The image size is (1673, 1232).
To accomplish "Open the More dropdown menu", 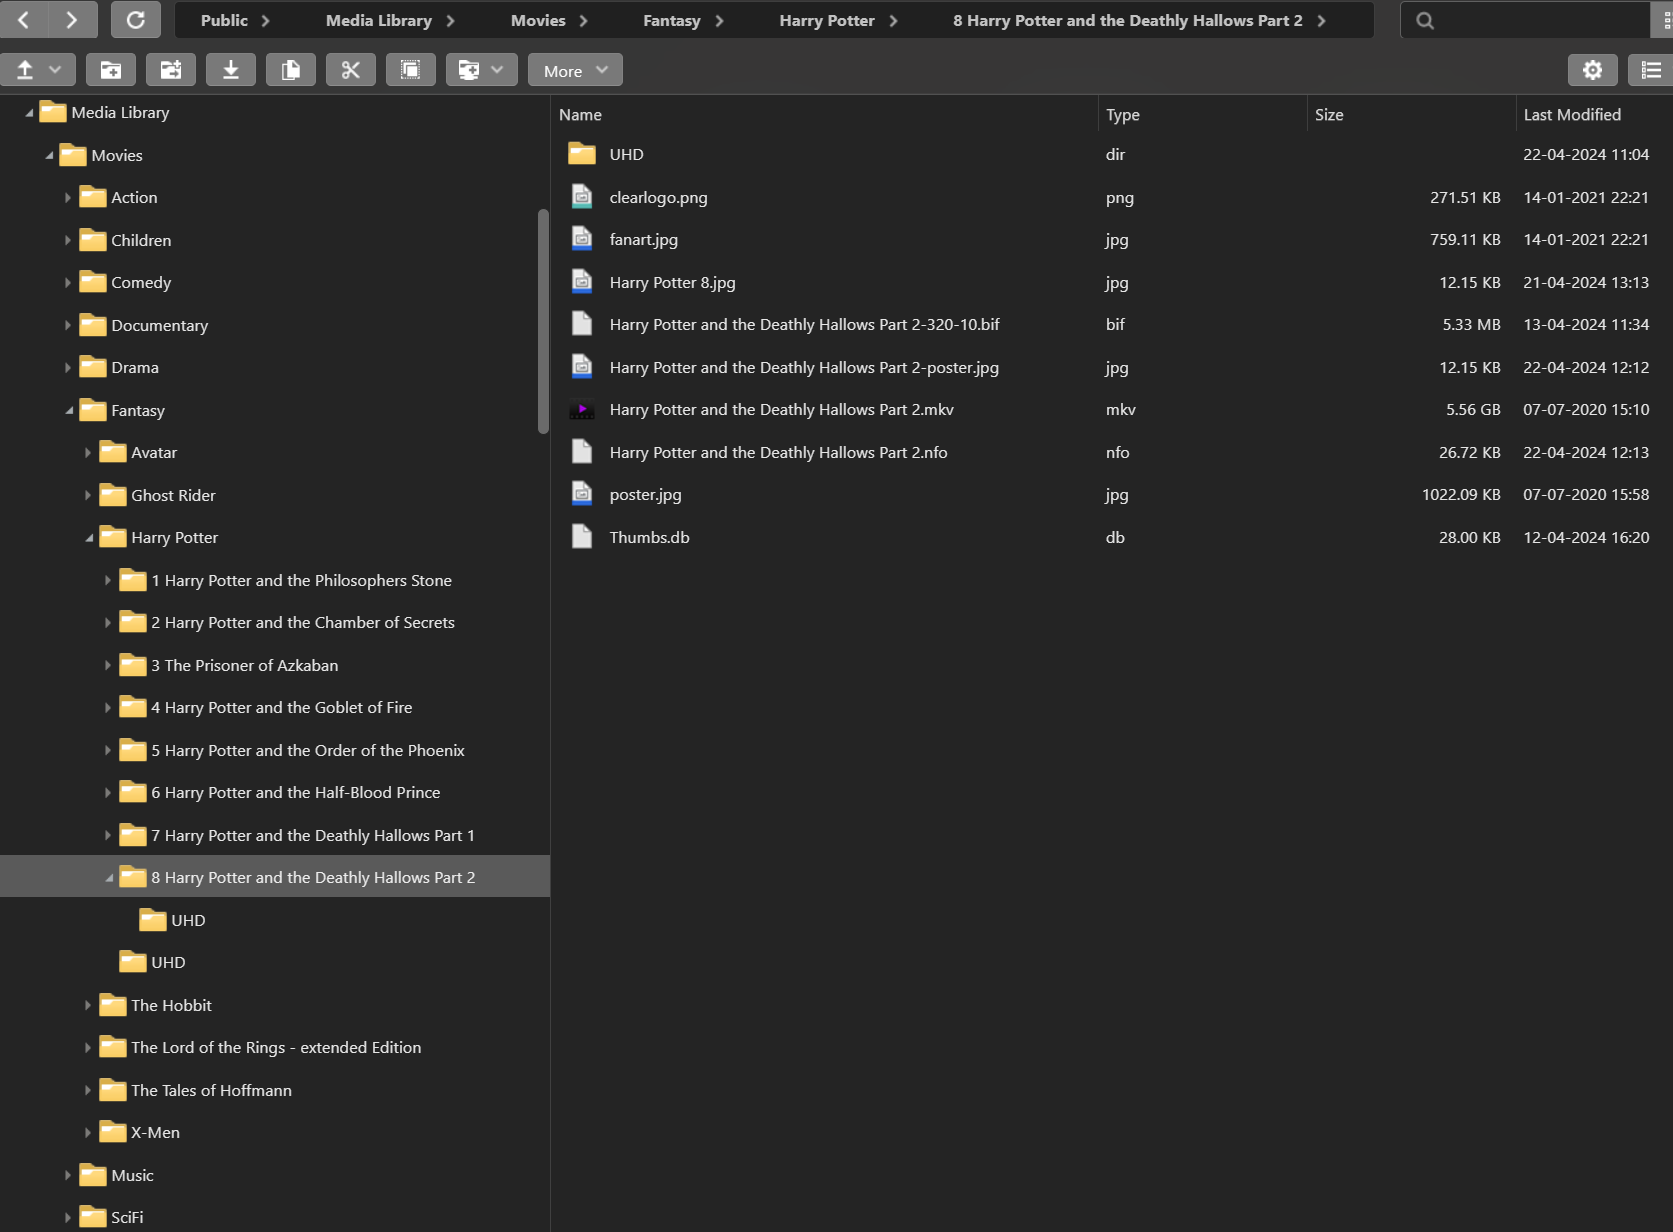I will pyautogui.click(x=575, y=70).
